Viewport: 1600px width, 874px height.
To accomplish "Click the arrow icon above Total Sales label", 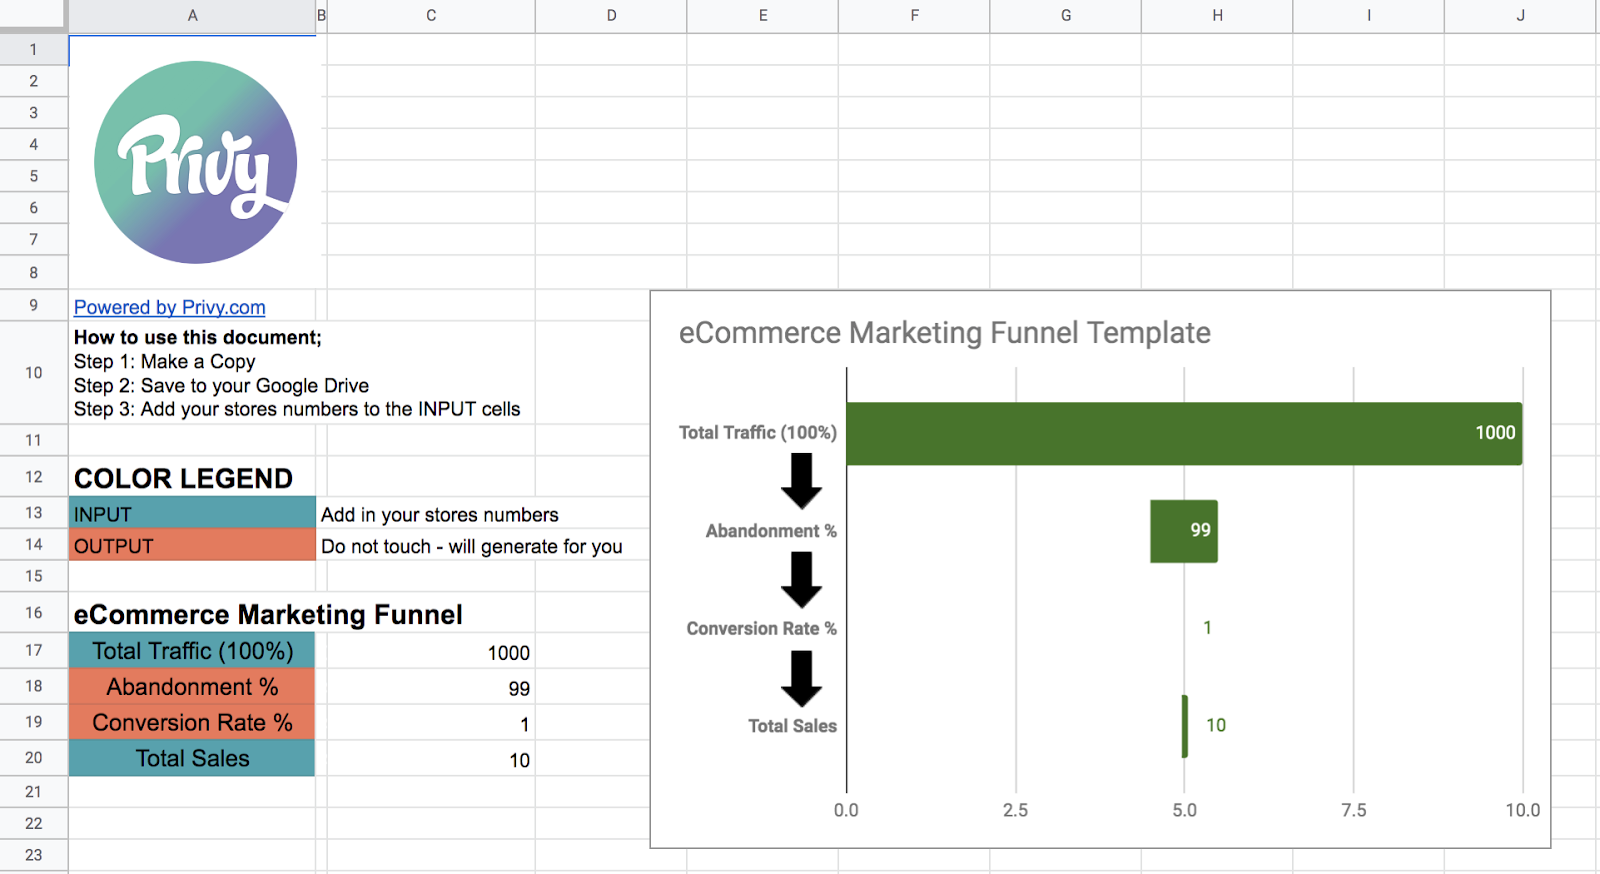I will pyautogui.click(x=801, y=679).
